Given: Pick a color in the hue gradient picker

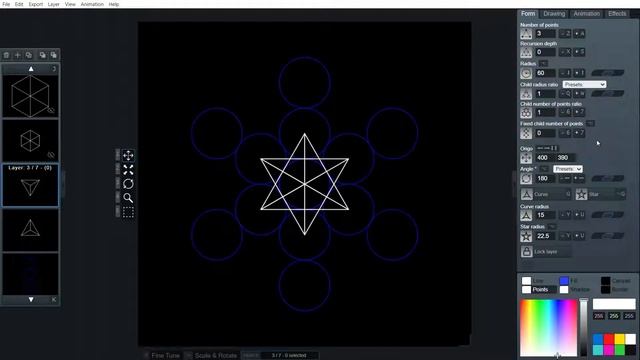Looking at the screenshot, I should click(x=549, y=328).
